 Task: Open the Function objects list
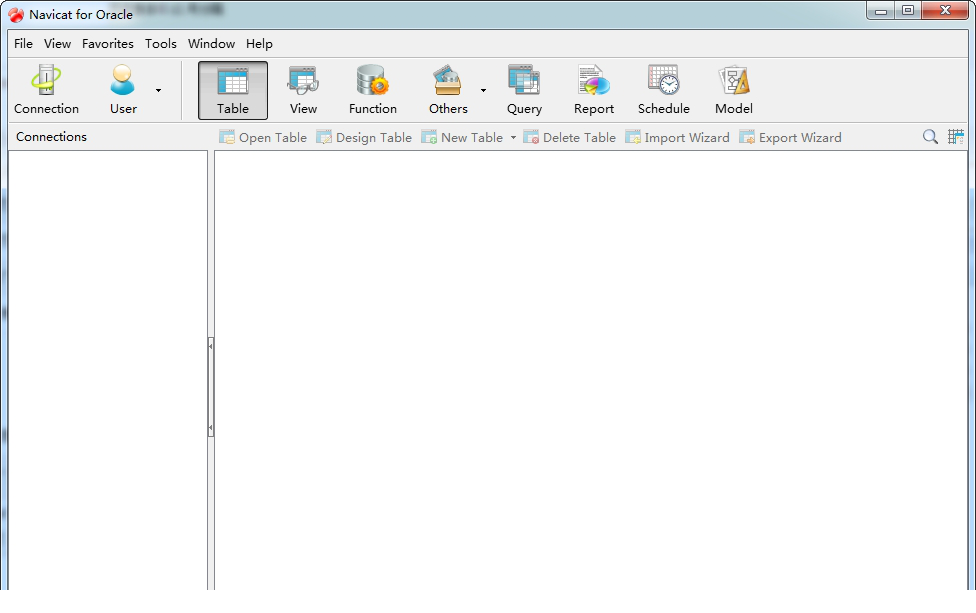pos(372,90)
